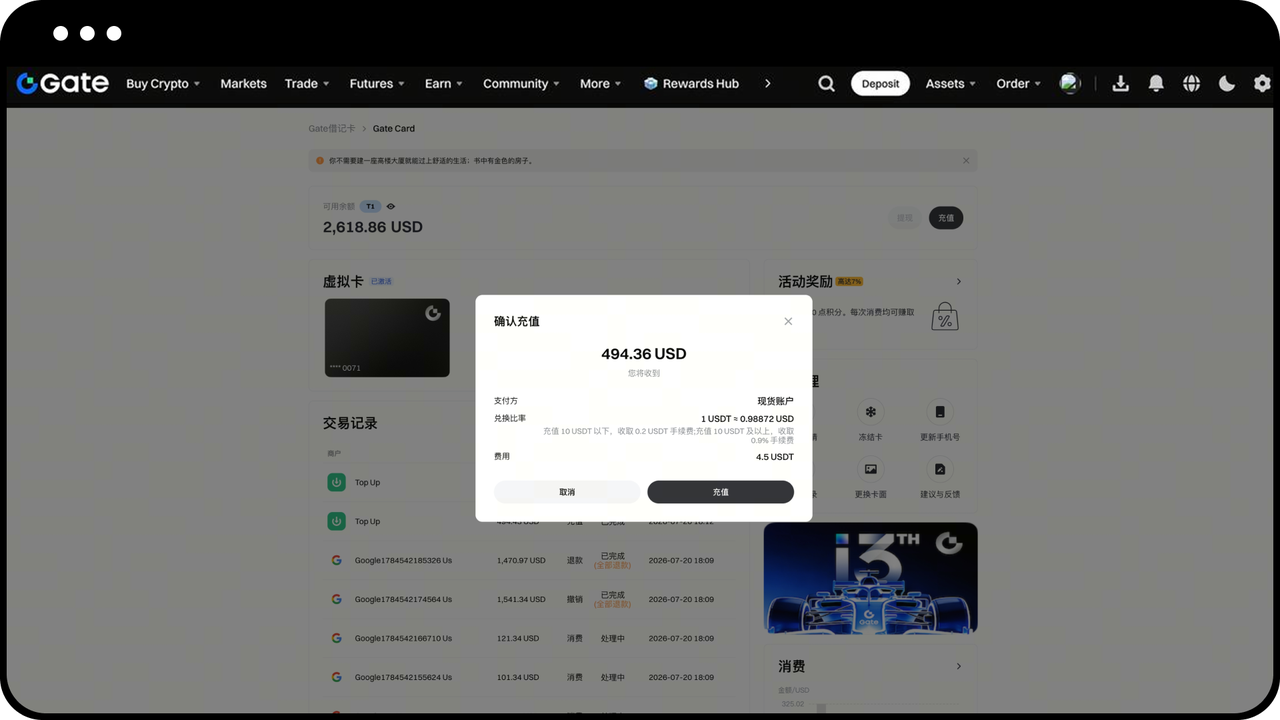Expand the Assets dropdown menu
This screenshot has width=1280, height=720.
(950, 84)
